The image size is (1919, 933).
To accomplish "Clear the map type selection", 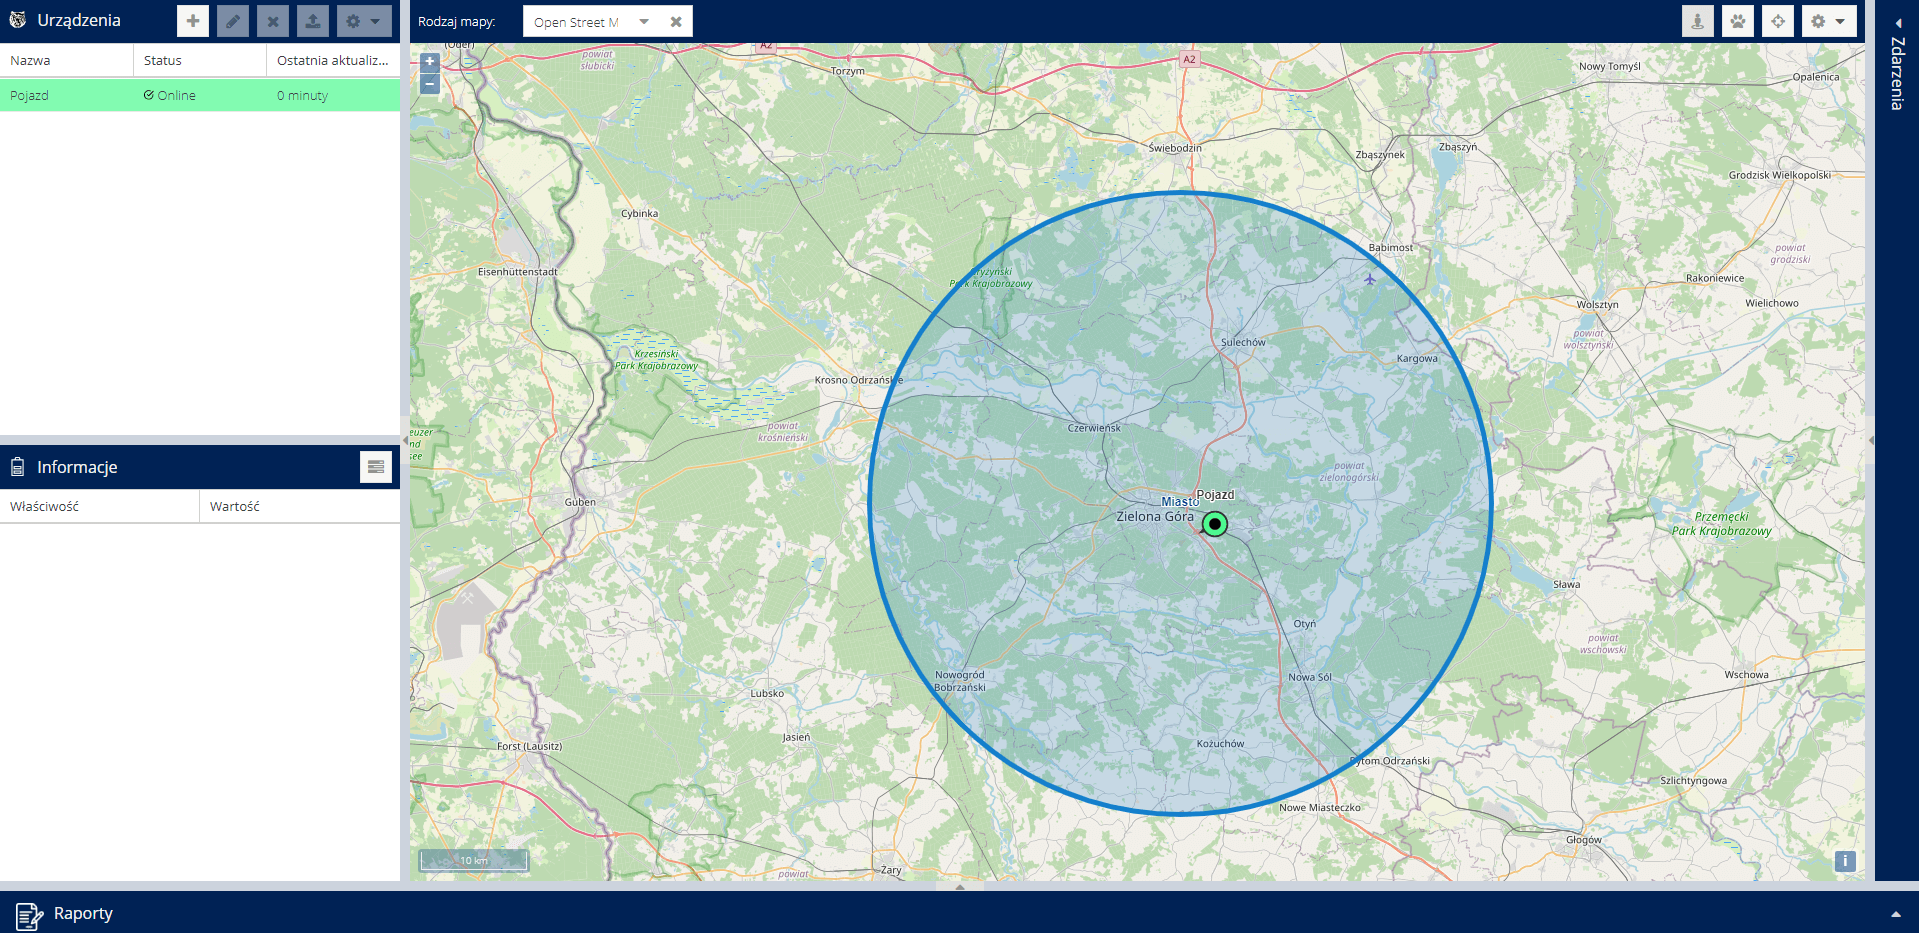I will 676,22.
